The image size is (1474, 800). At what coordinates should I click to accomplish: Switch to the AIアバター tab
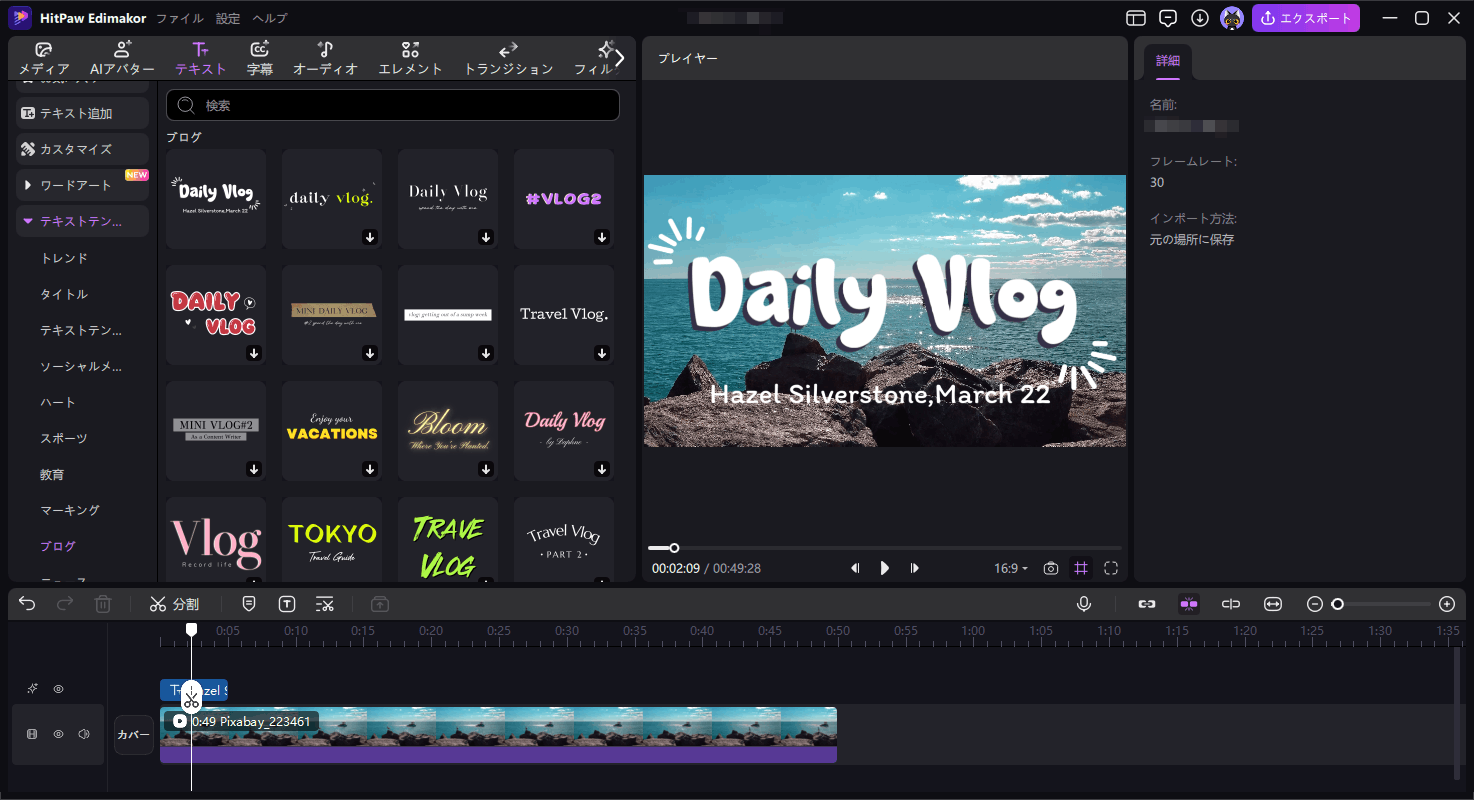[122, 59]
